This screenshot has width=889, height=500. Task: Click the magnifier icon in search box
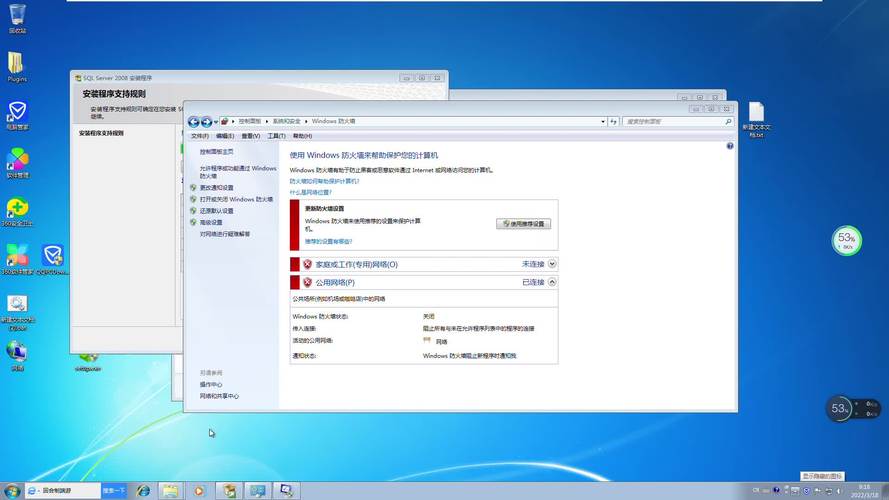[728, 121]
